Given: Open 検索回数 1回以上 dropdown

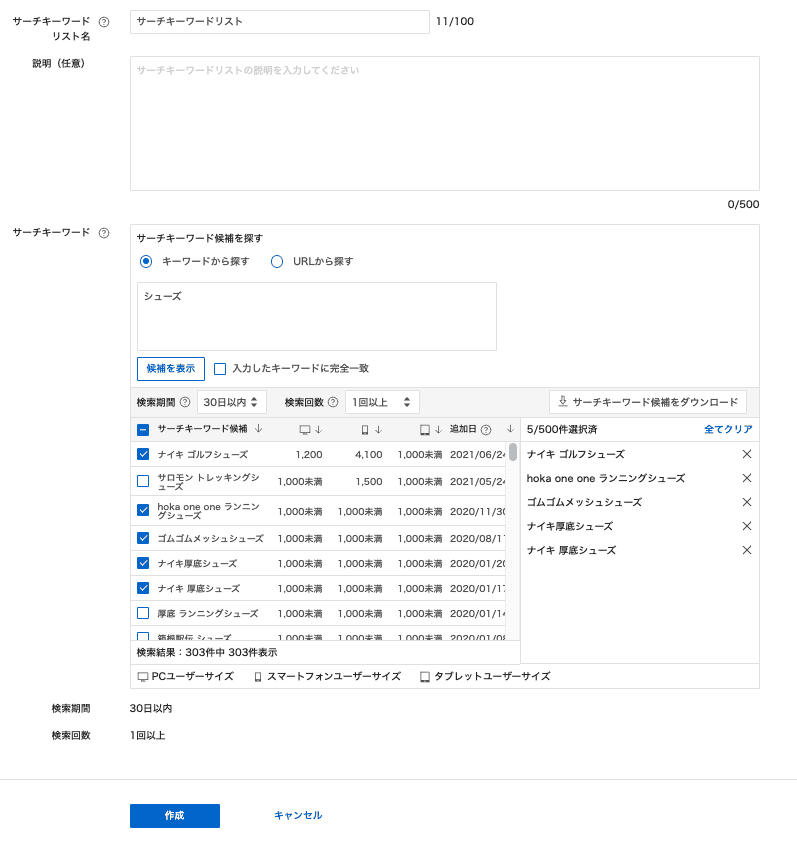Looking at the screenshot, I should (x=382, y=402).
